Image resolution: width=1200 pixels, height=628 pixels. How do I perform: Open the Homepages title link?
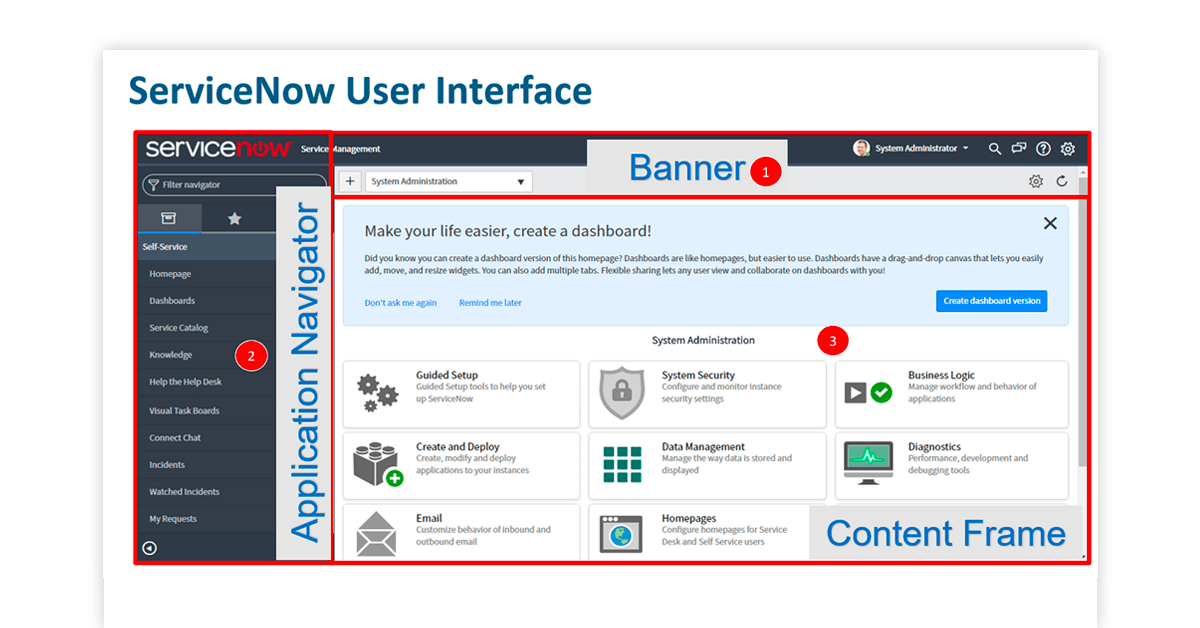[689, 519]
